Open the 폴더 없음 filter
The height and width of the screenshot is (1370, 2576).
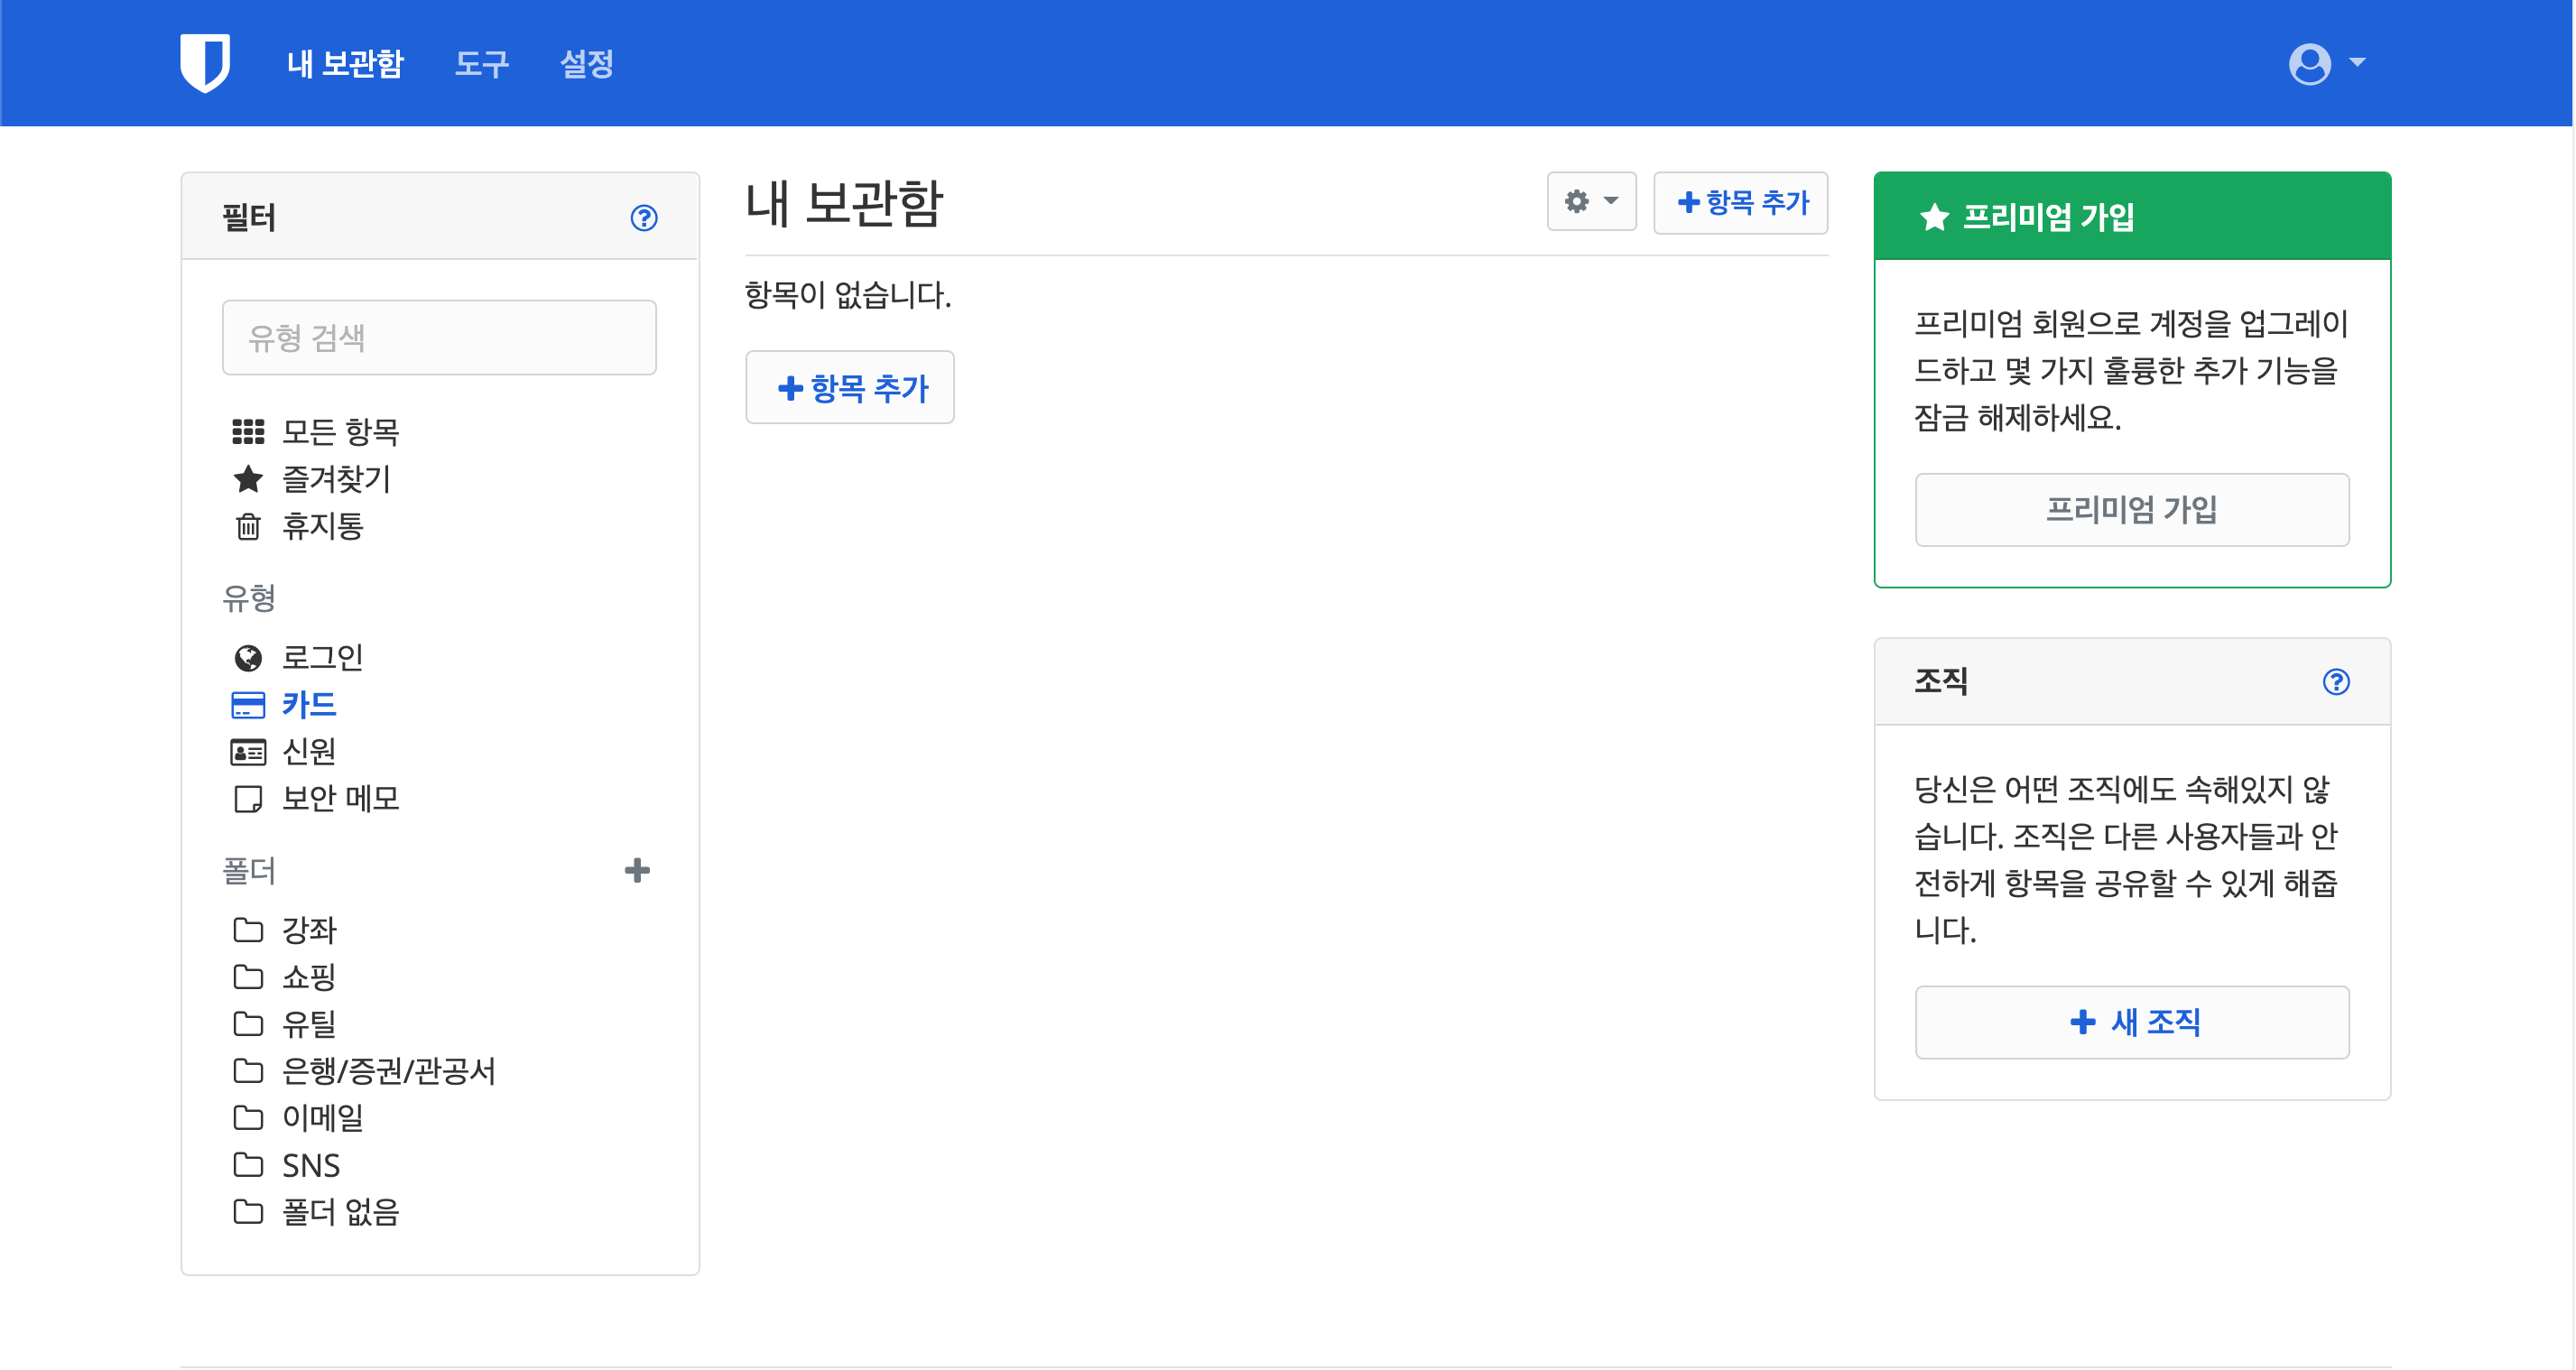pyautogui.click(x=341, y=1211)
